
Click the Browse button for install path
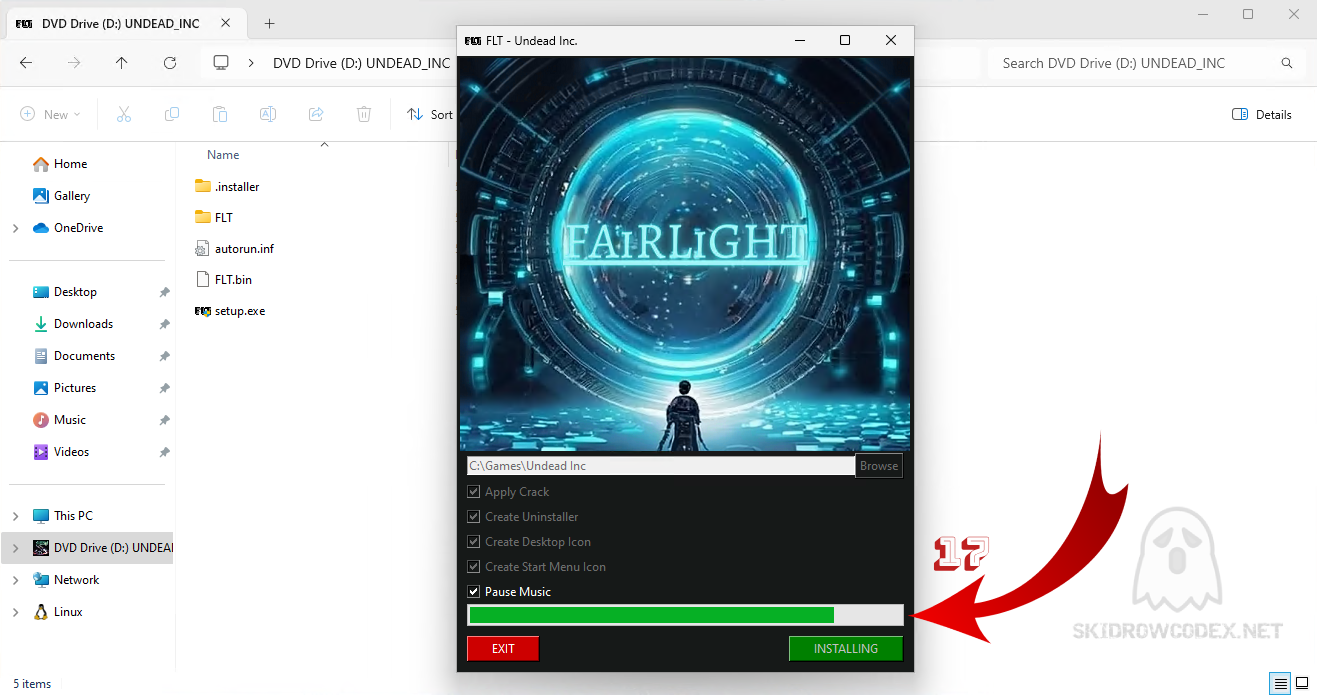879,466
